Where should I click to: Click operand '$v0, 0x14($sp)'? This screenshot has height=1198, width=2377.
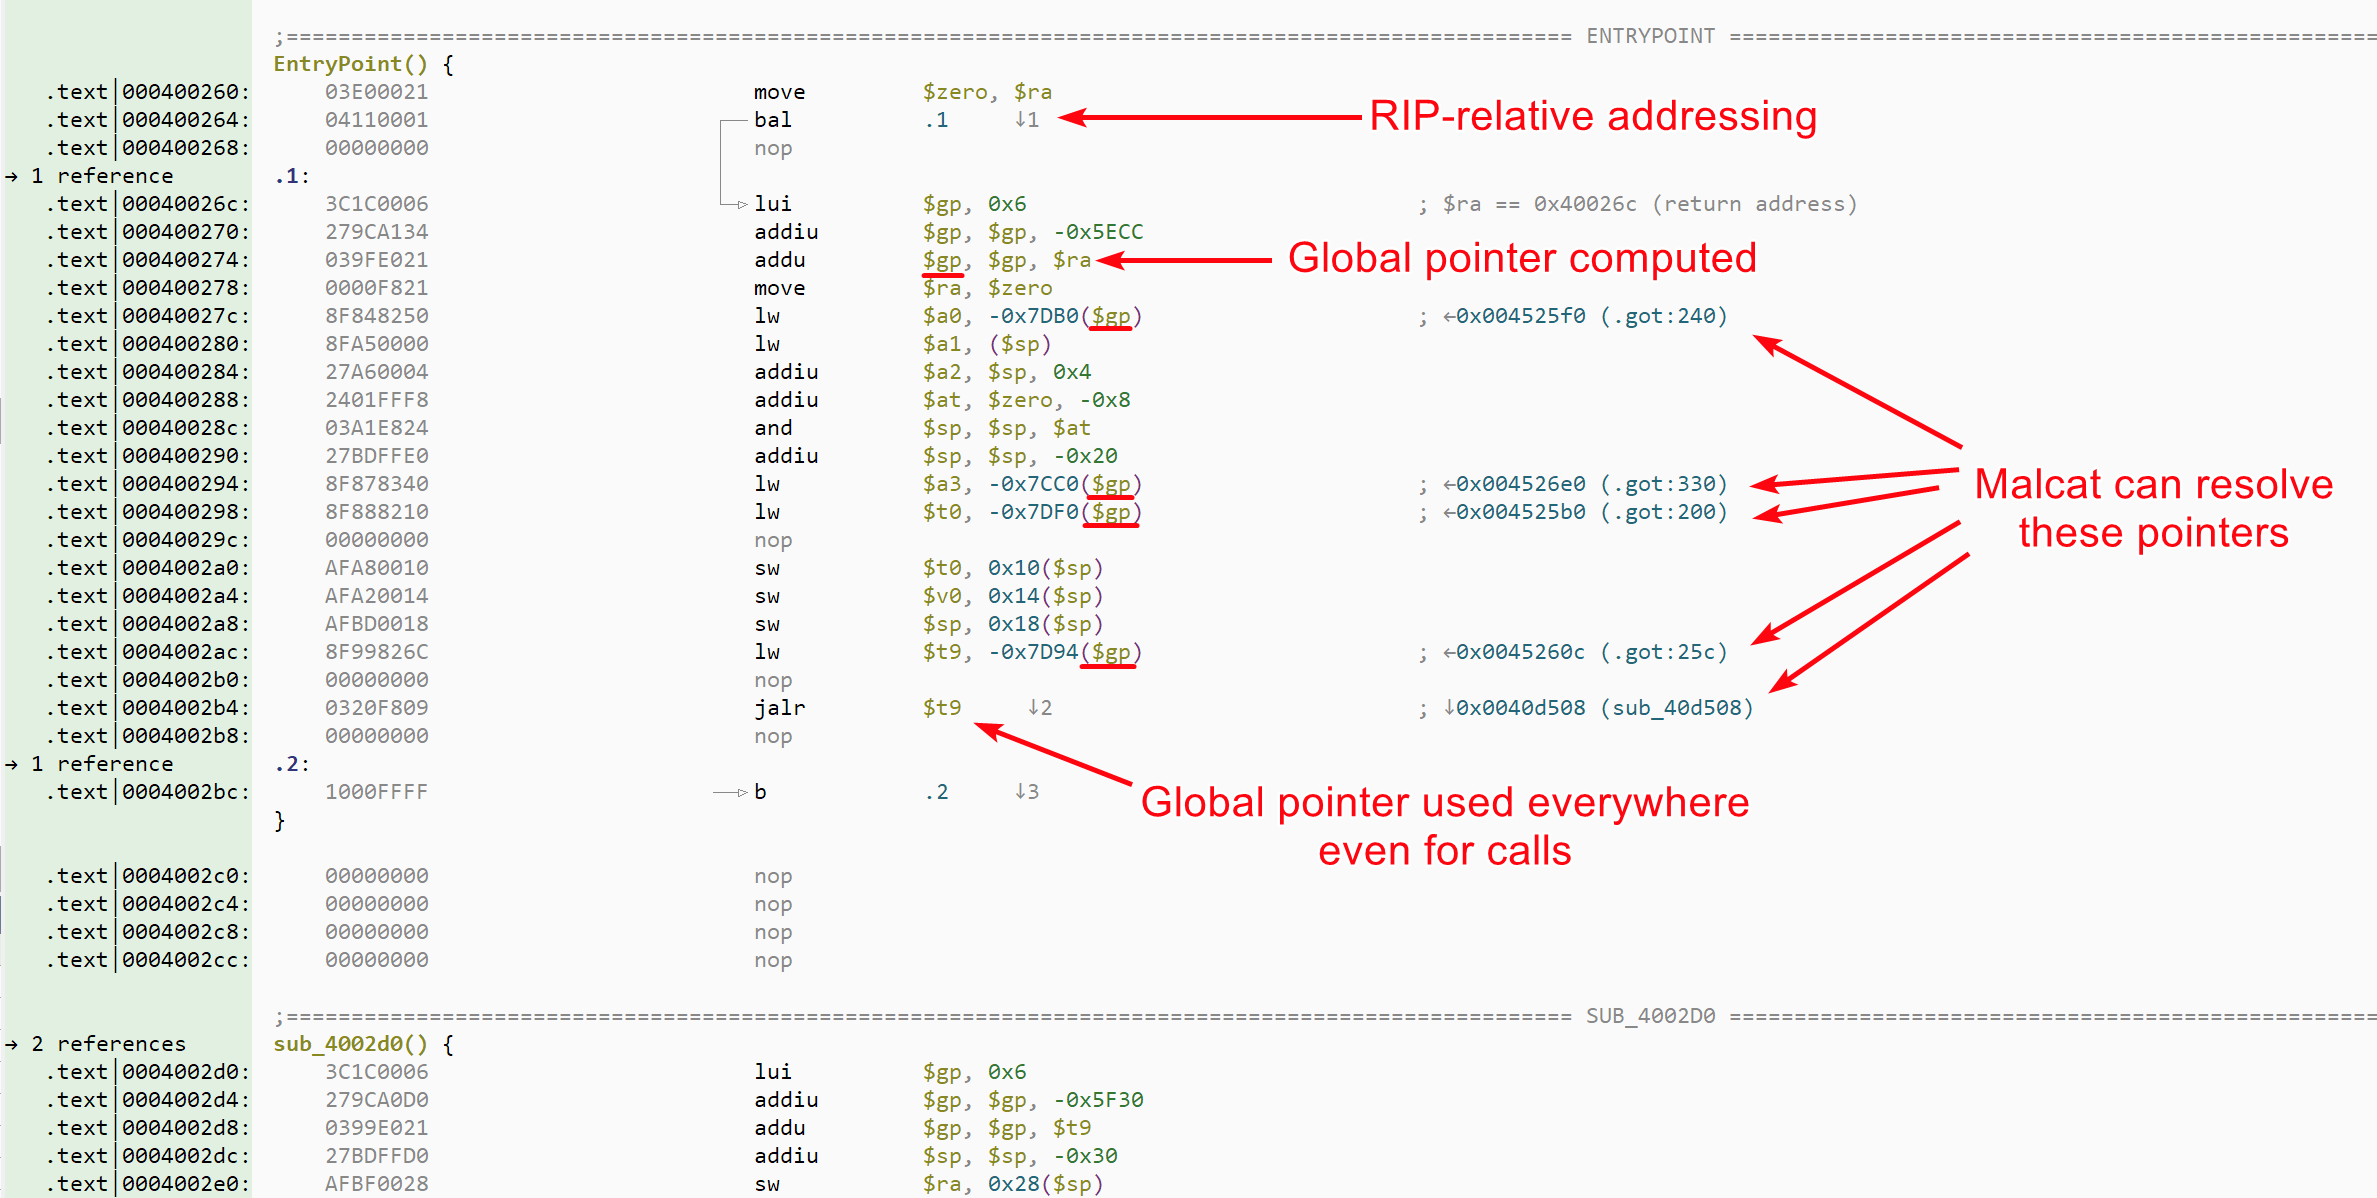click(x=1013, y=596)
